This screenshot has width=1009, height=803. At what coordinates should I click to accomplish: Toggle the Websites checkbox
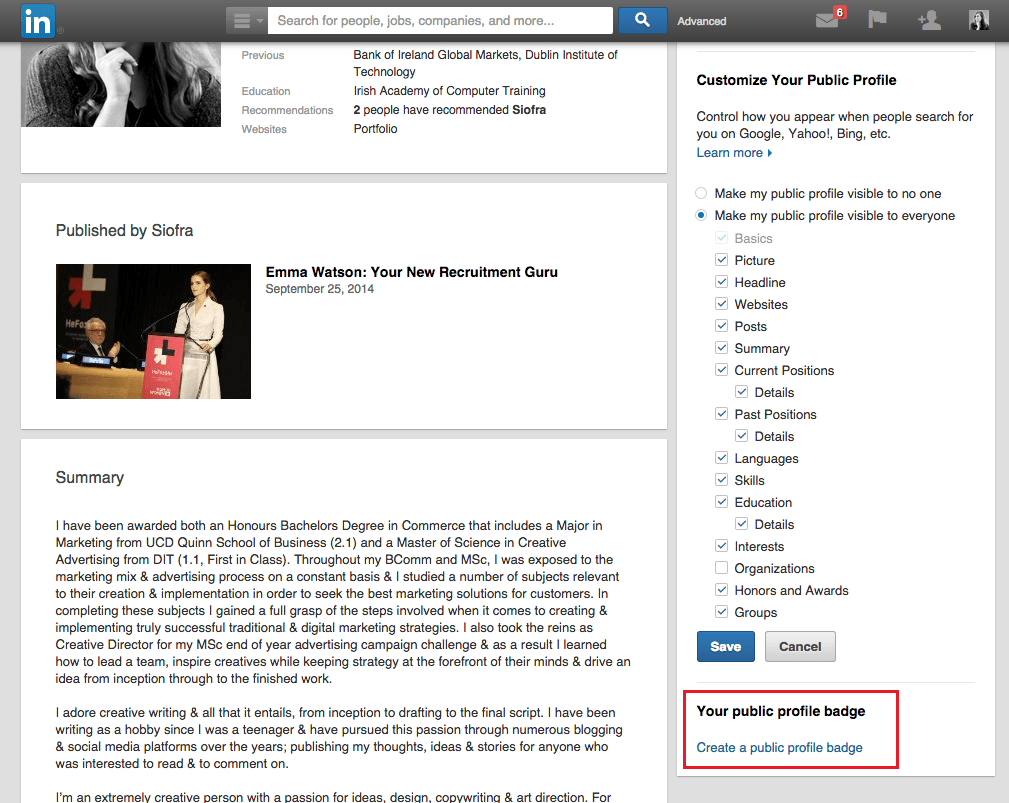point(721,304)
